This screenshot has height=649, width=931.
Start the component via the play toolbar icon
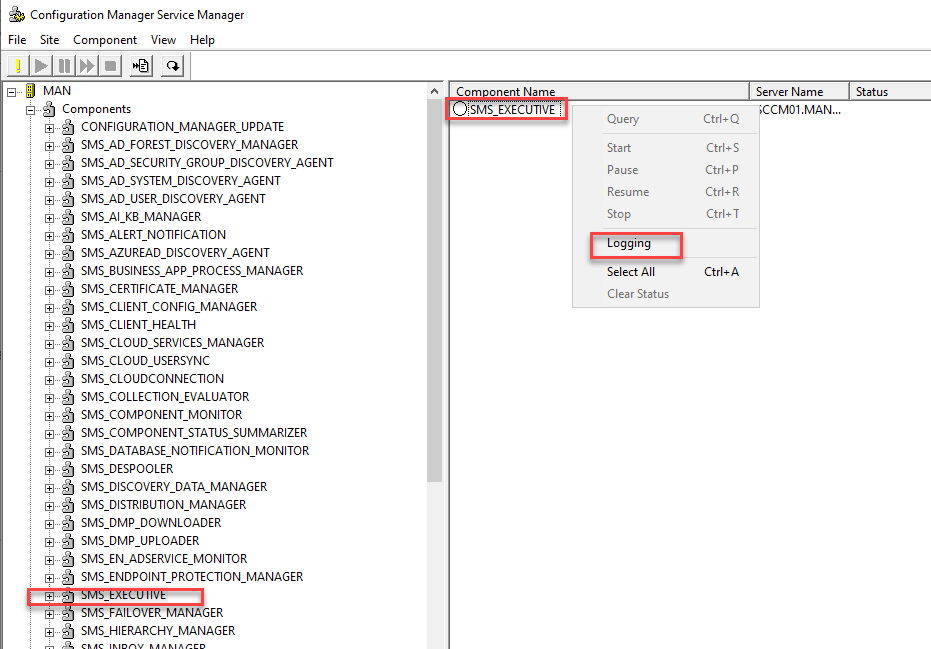tap(40, 65)
